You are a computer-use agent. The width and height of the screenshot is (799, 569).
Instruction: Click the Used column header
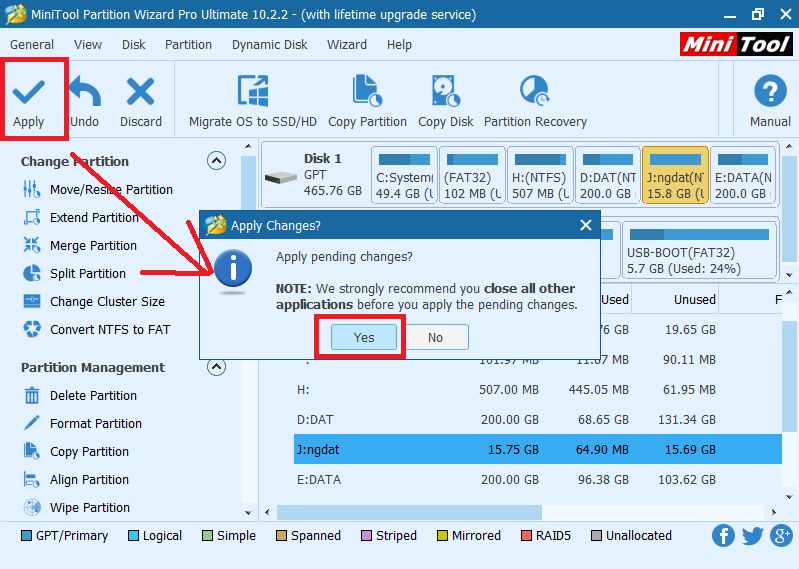615,300
